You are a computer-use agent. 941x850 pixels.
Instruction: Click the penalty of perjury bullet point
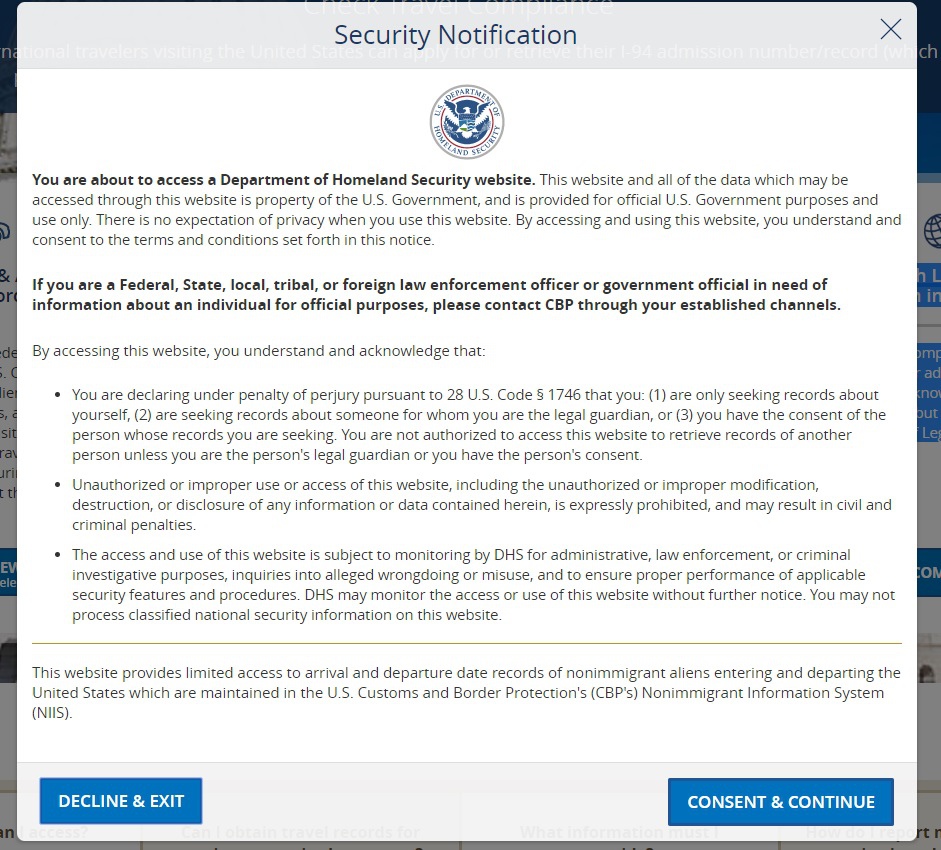click(478, 425)
